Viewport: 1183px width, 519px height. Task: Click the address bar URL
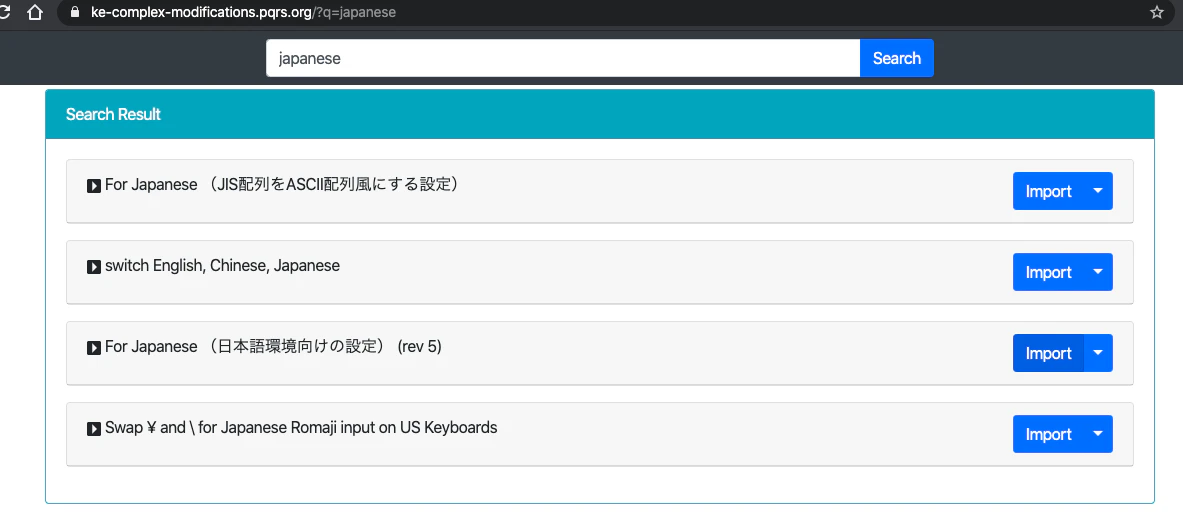coord(243,13)
